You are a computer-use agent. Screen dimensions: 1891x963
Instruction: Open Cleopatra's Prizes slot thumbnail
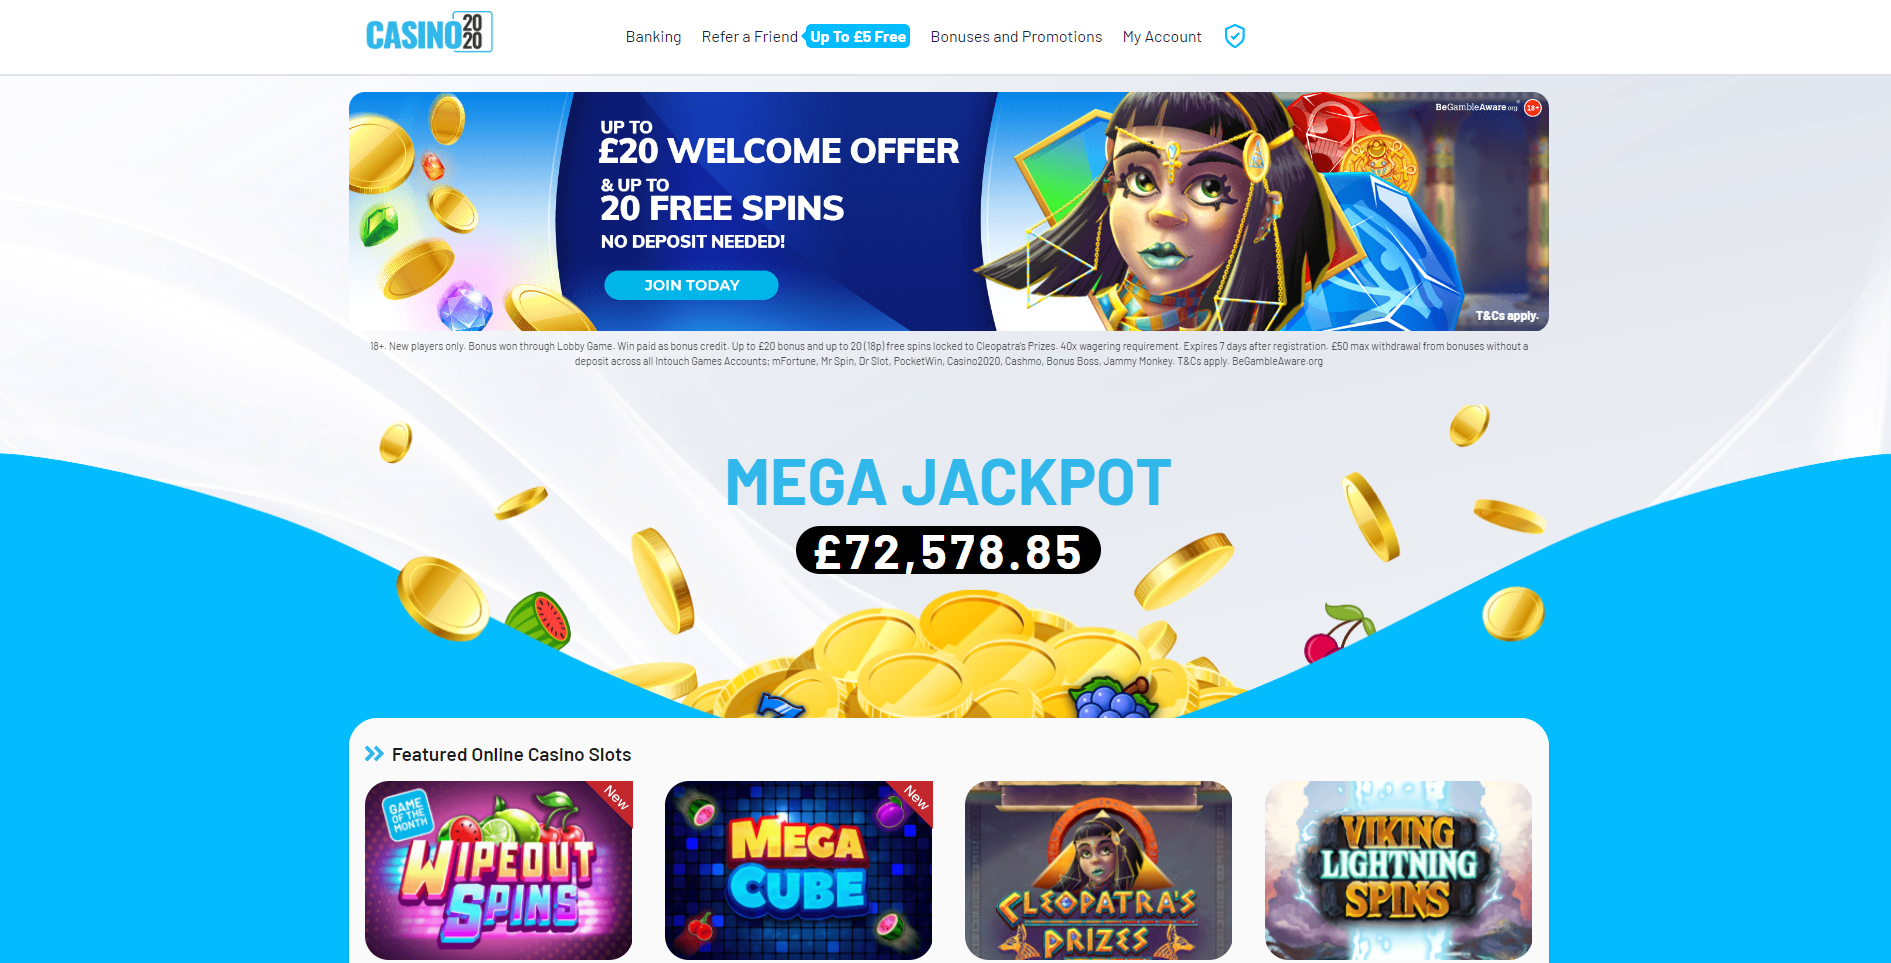tap(1098, 870)
